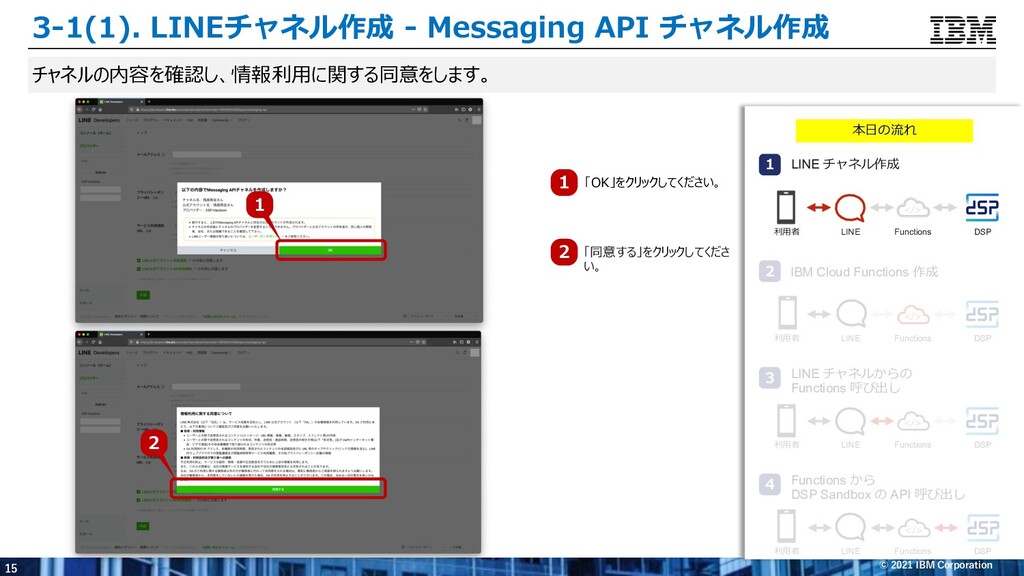Click the Cancel button beside OK in upper dialog
The width and height of the screenshot is (1024, 576).
228,250
